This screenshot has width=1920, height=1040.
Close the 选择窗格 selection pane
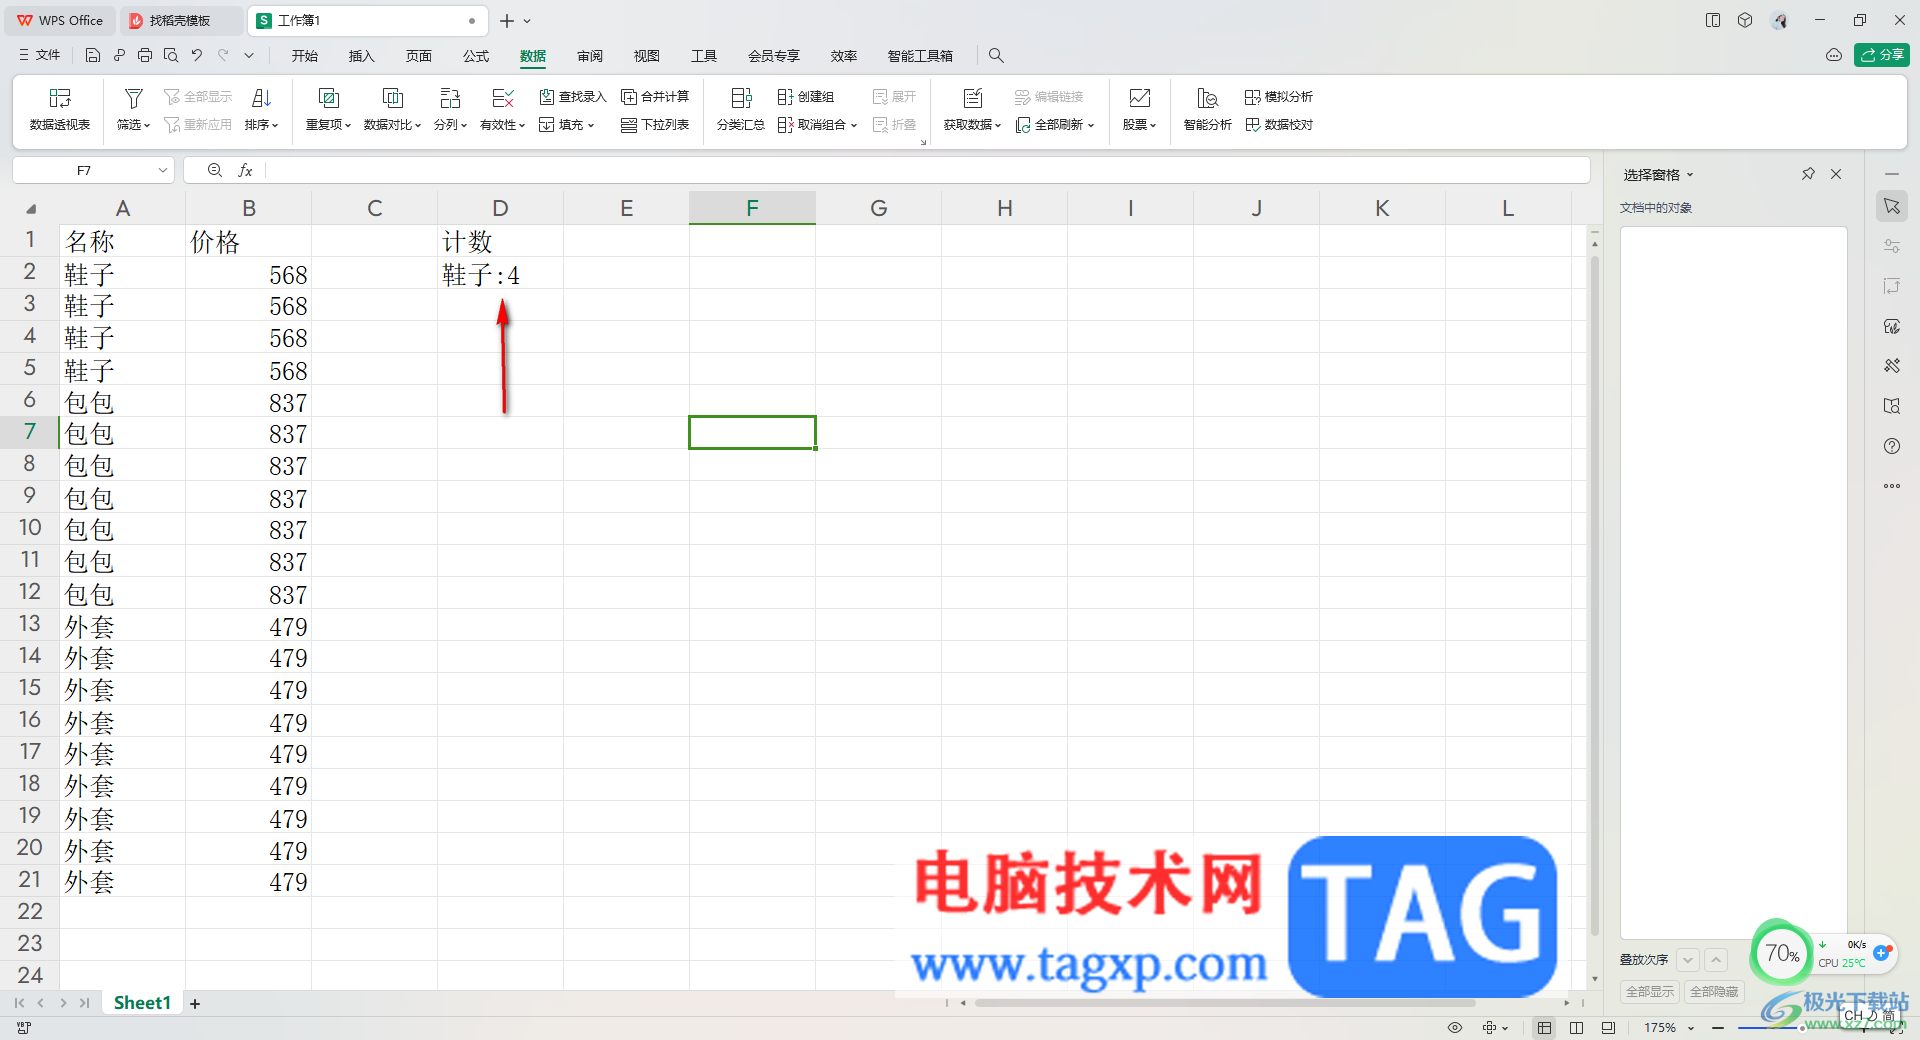pos(1836,174)
